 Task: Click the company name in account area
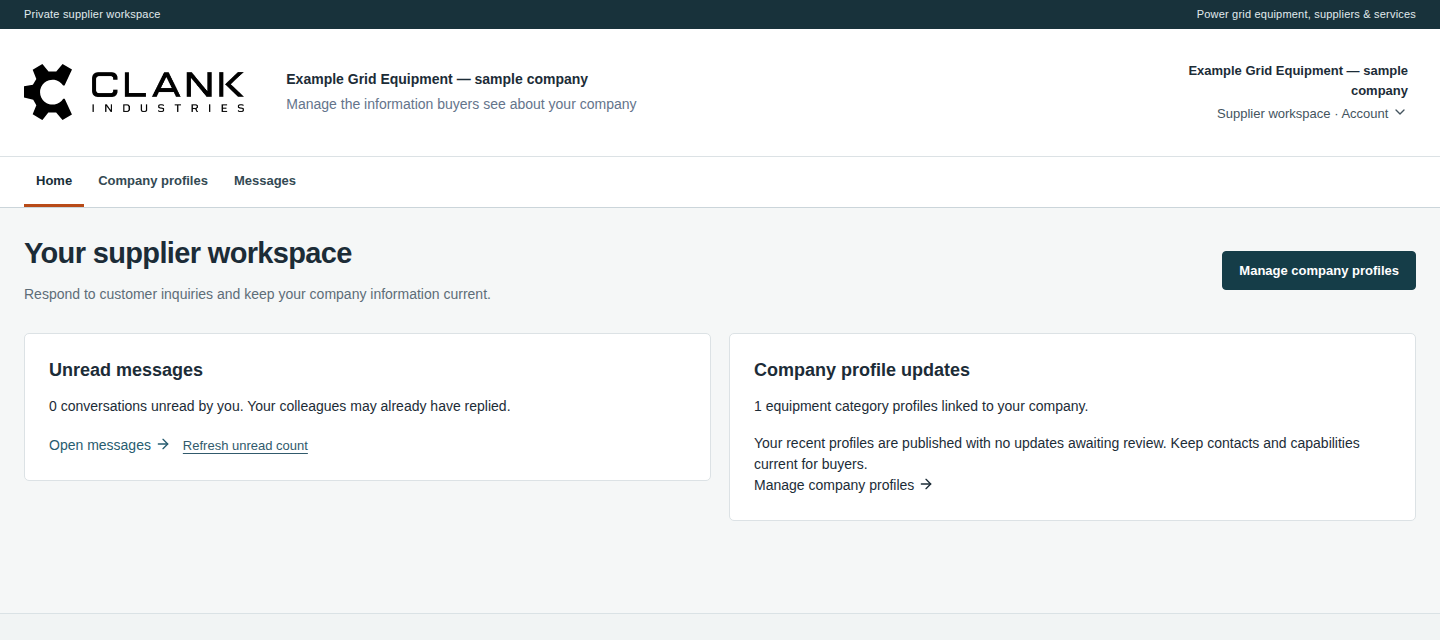[1298, 81]
